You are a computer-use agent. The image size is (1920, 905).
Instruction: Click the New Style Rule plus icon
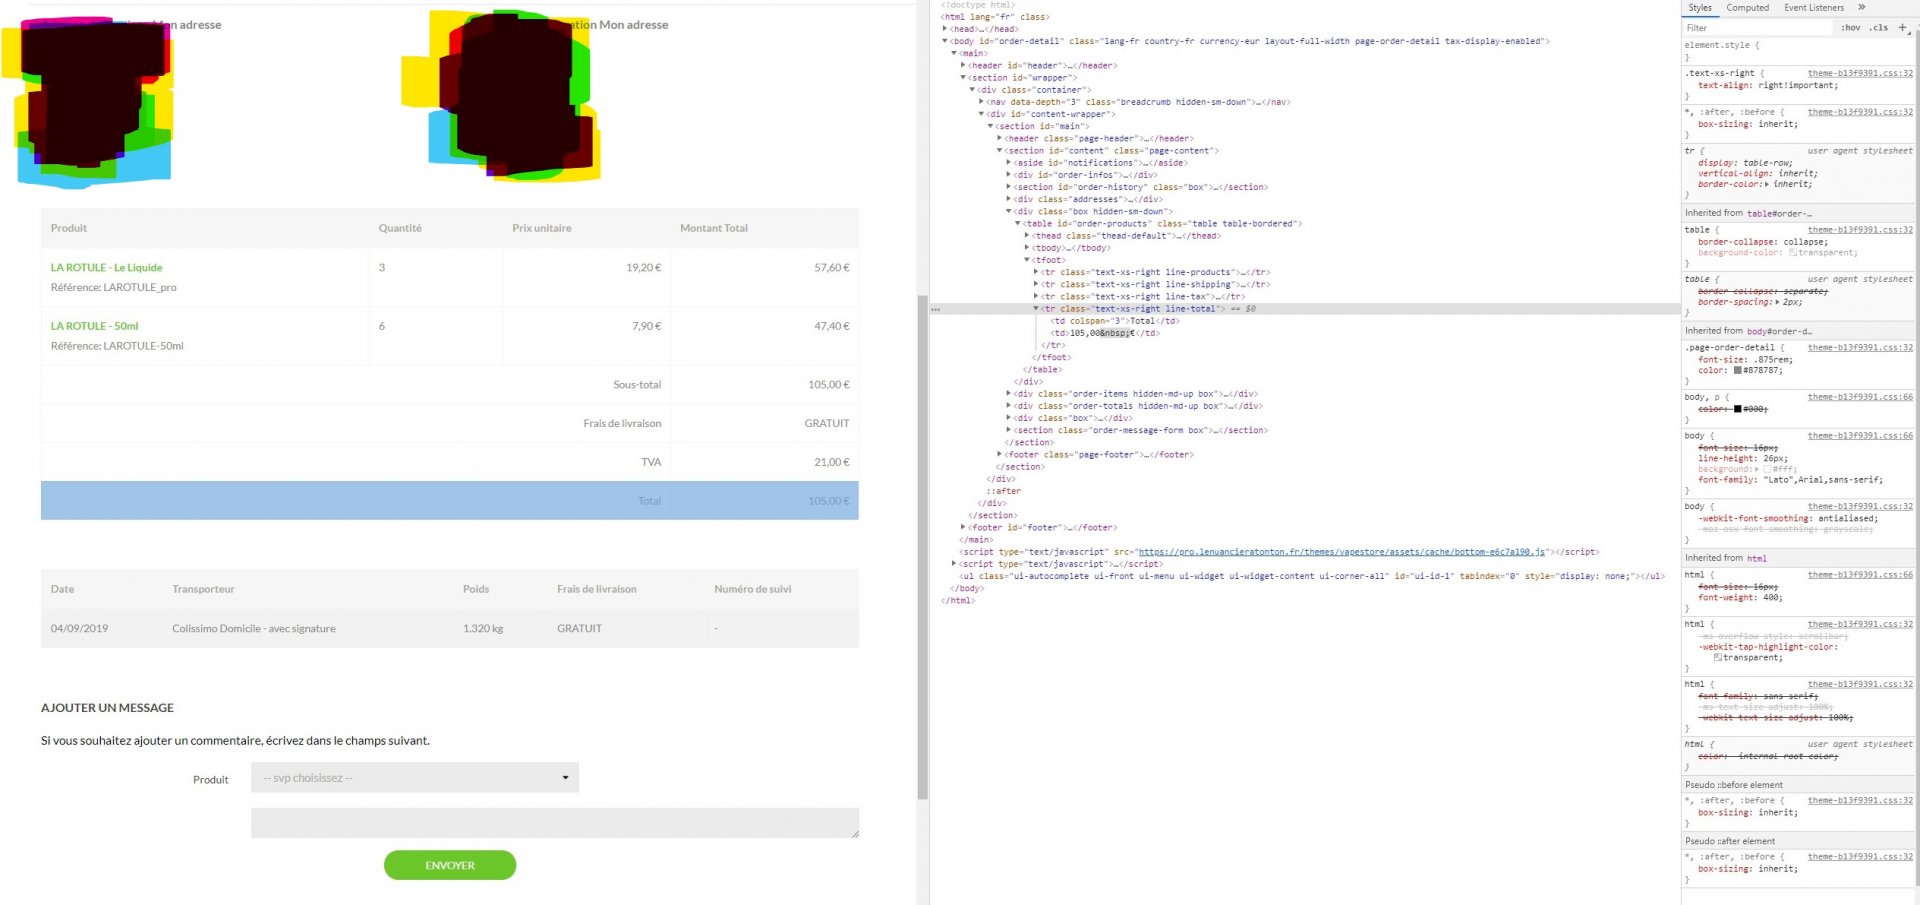pyautogui.click(x=1902, y=27)
